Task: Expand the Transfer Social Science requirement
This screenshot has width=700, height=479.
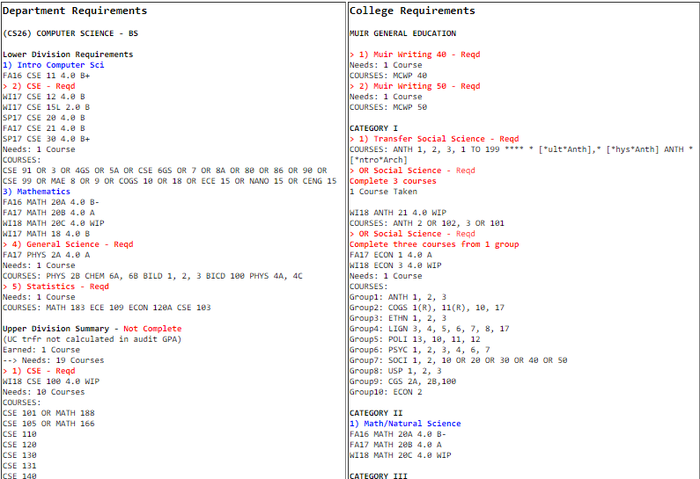Action: 438,138
